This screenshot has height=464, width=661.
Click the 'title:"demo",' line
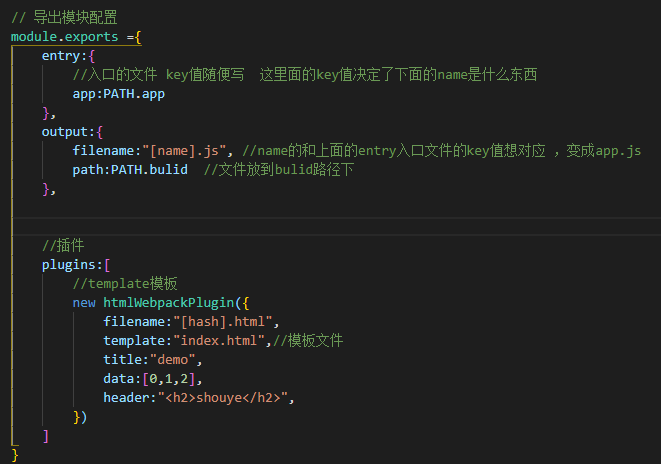point(153,359)
